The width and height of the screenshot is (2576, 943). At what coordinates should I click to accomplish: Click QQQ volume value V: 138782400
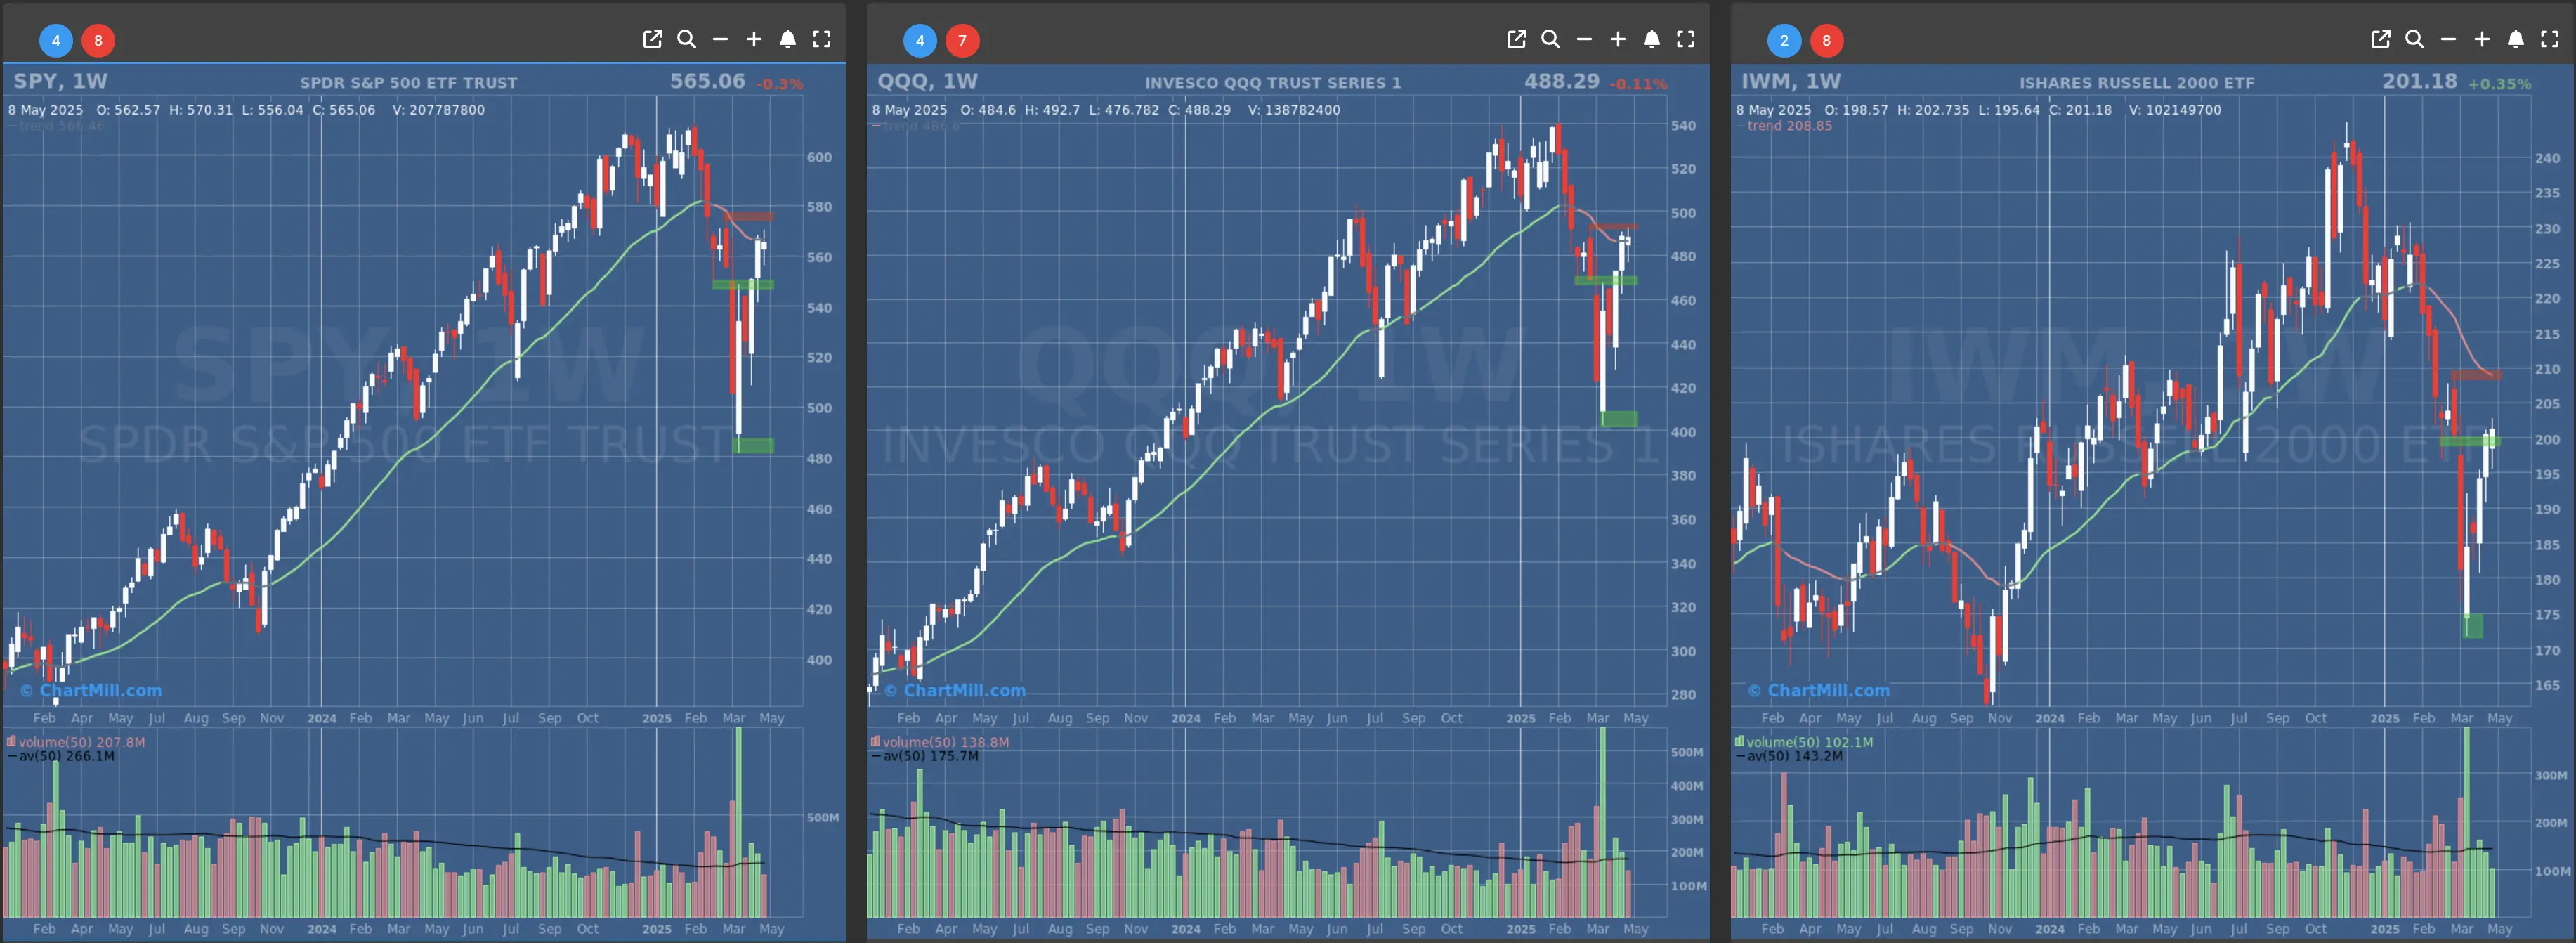(1294, 110)
